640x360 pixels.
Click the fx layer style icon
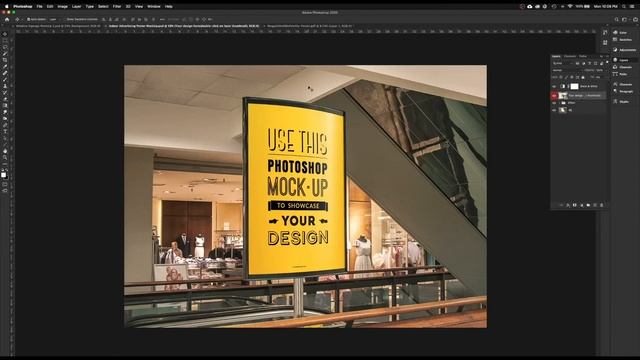click(568, 205)
